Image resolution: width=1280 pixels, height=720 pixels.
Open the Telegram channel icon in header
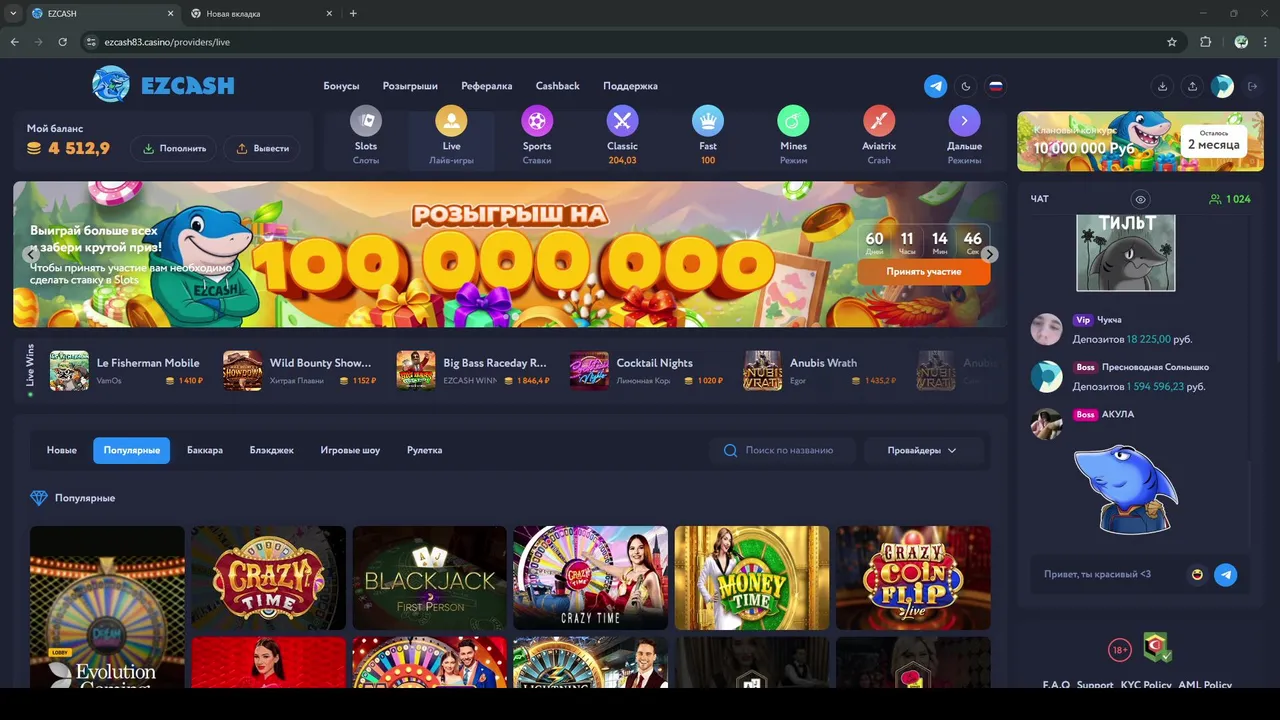click(x=936, y=86)
